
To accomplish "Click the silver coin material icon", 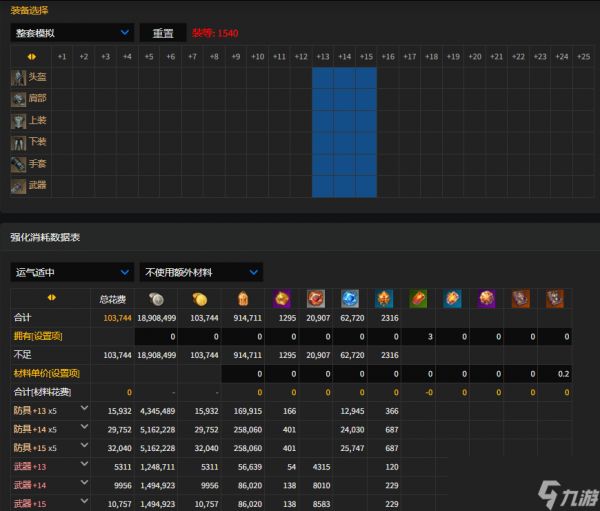I will pyautogui.click(x=155, y=298).
